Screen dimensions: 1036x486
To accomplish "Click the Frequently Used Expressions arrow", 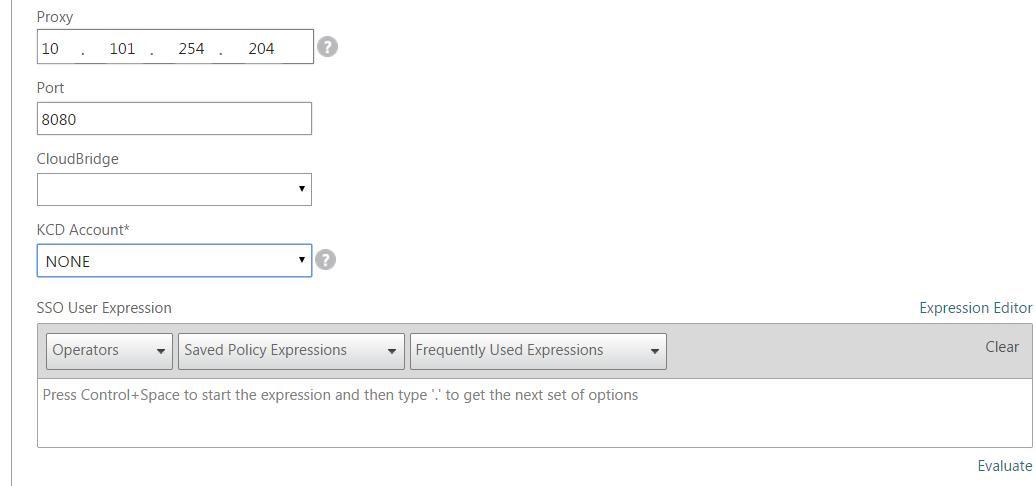I will (655, 351).
